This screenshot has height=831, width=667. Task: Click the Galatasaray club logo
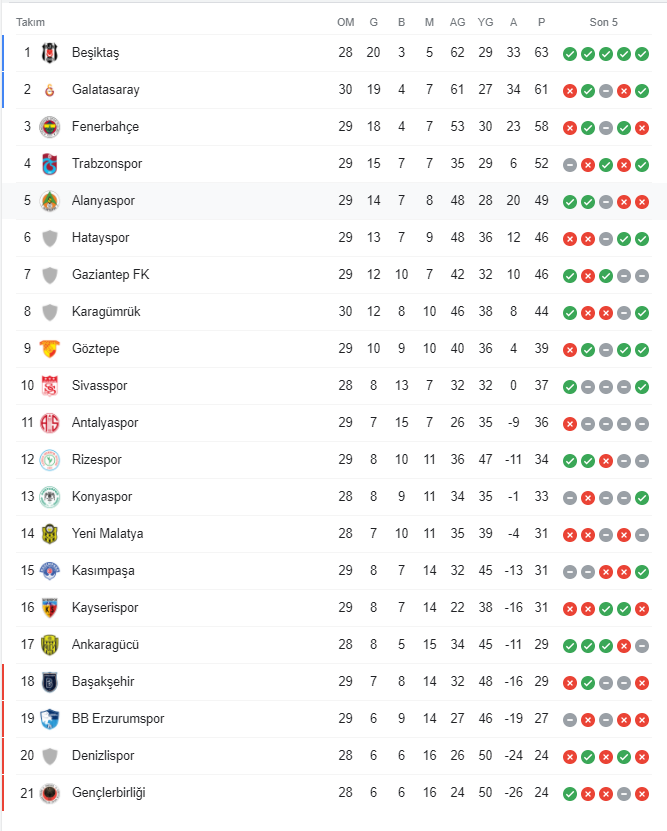tap(50, 90)
